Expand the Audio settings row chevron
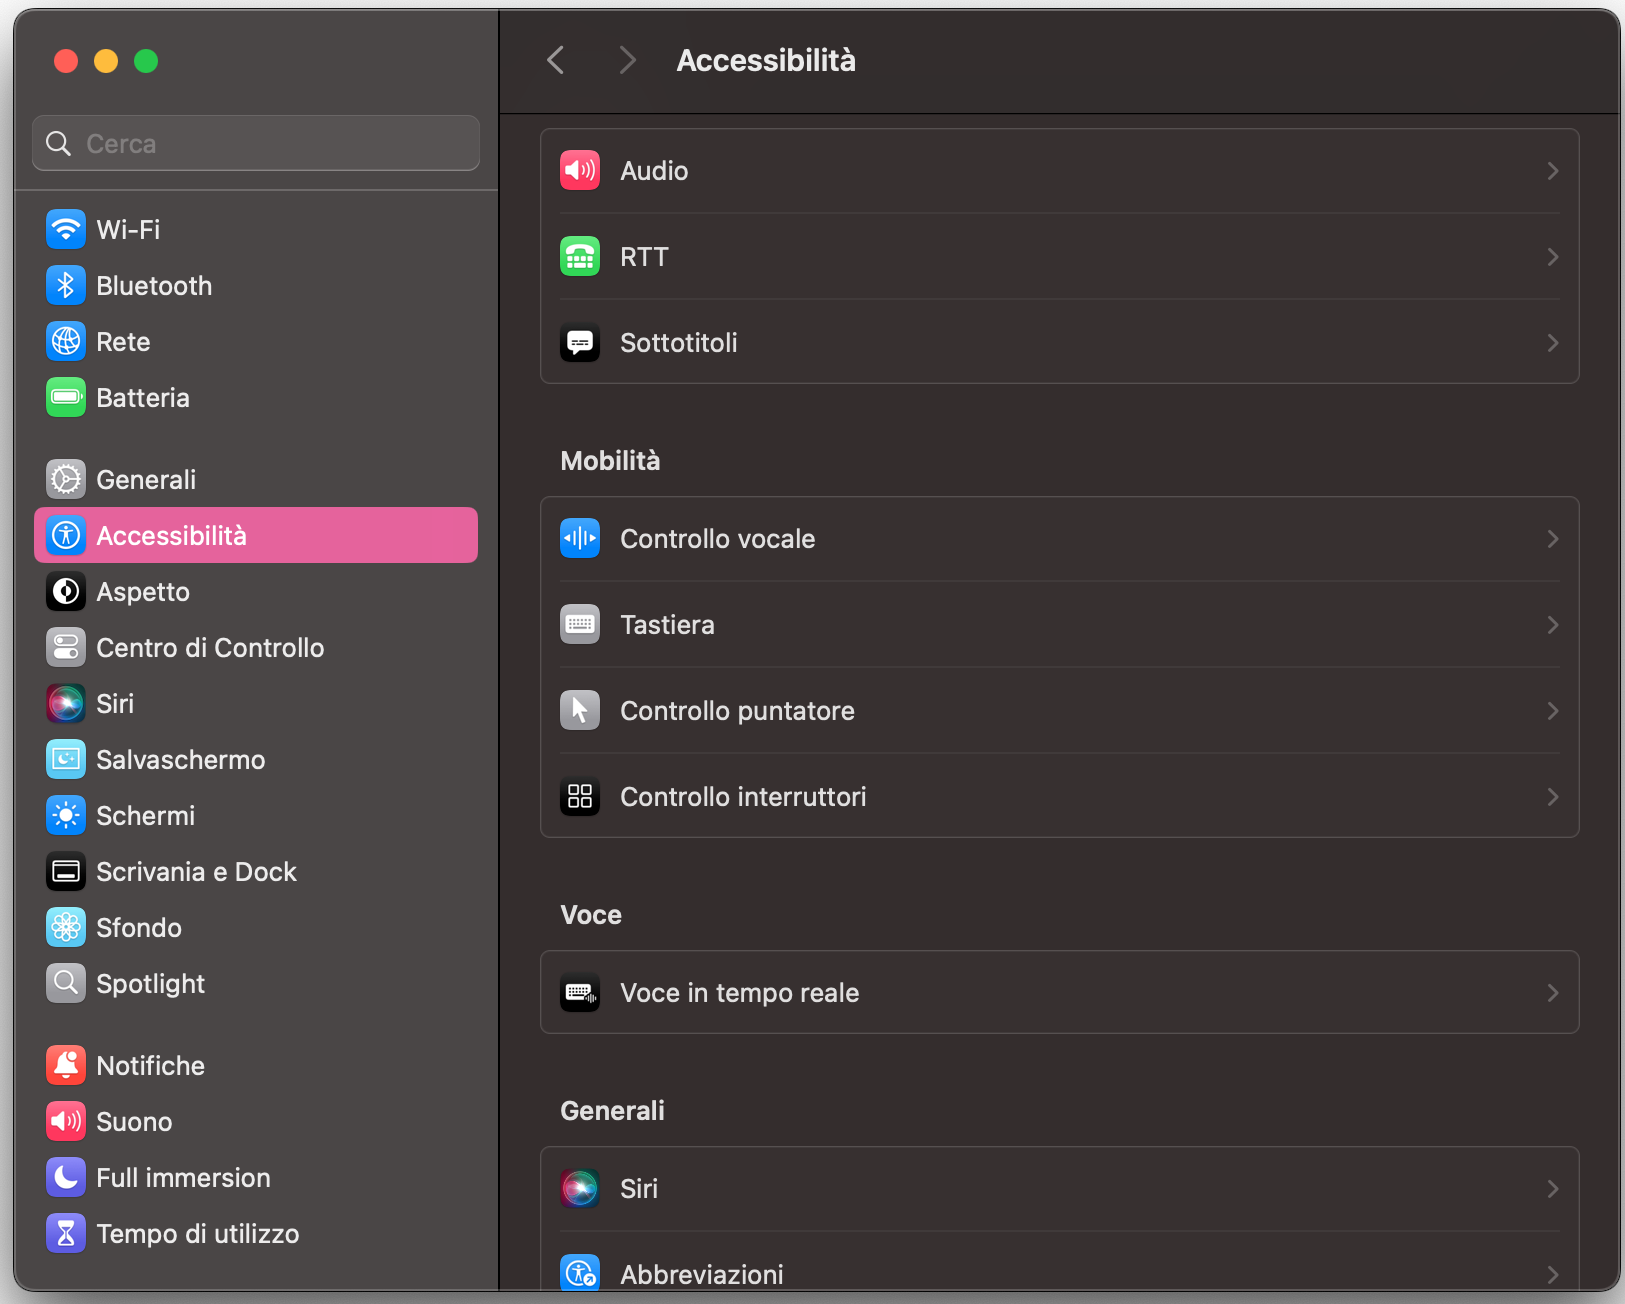Image resolution: width=1625 pixels, height=1304 pixels. [1552, 170]
